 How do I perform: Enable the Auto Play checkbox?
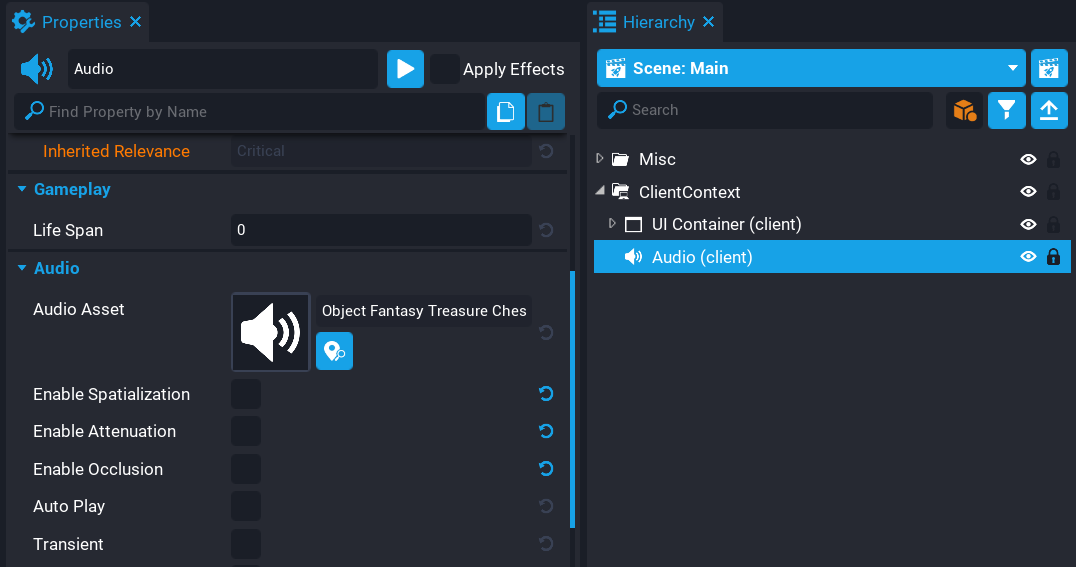[246, 506]
